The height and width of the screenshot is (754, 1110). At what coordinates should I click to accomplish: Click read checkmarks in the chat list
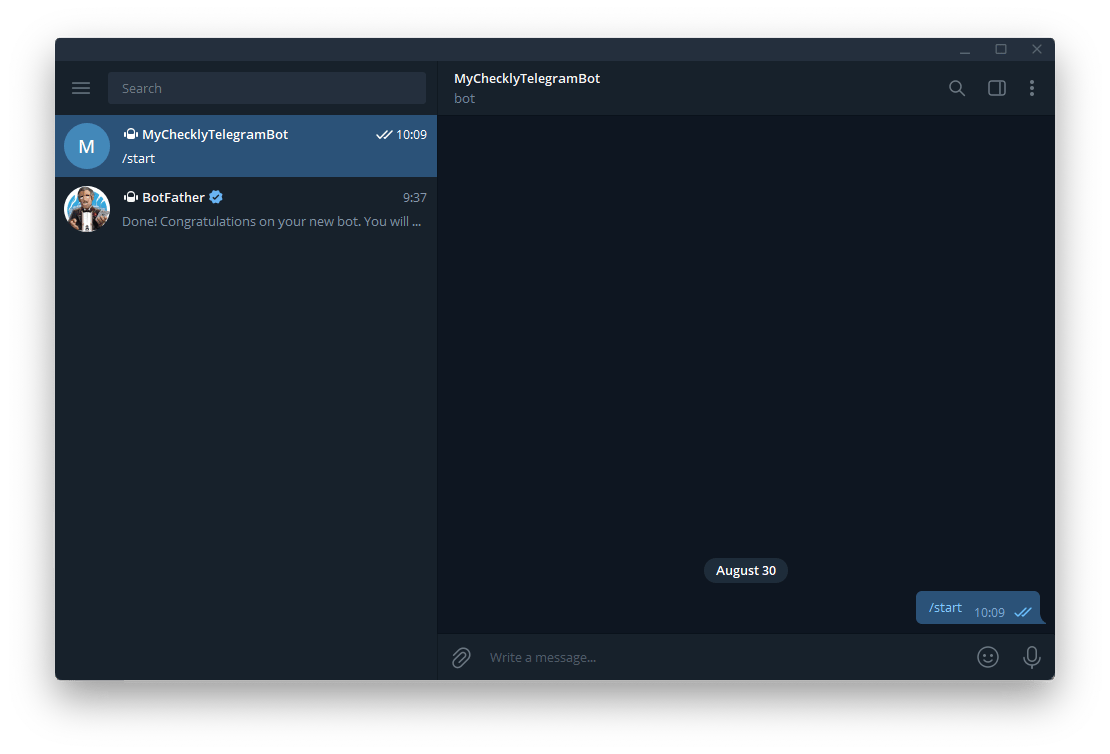(384, 135)
